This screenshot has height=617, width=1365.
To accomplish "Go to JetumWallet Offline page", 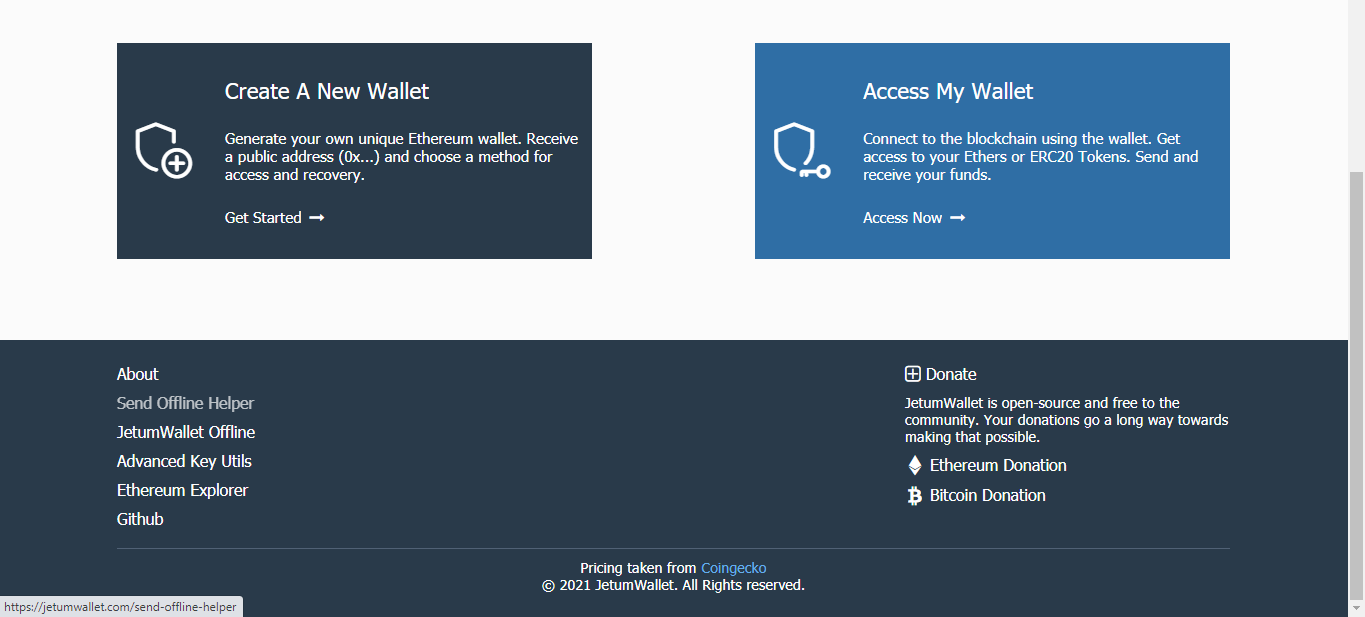I will point(186,432).
